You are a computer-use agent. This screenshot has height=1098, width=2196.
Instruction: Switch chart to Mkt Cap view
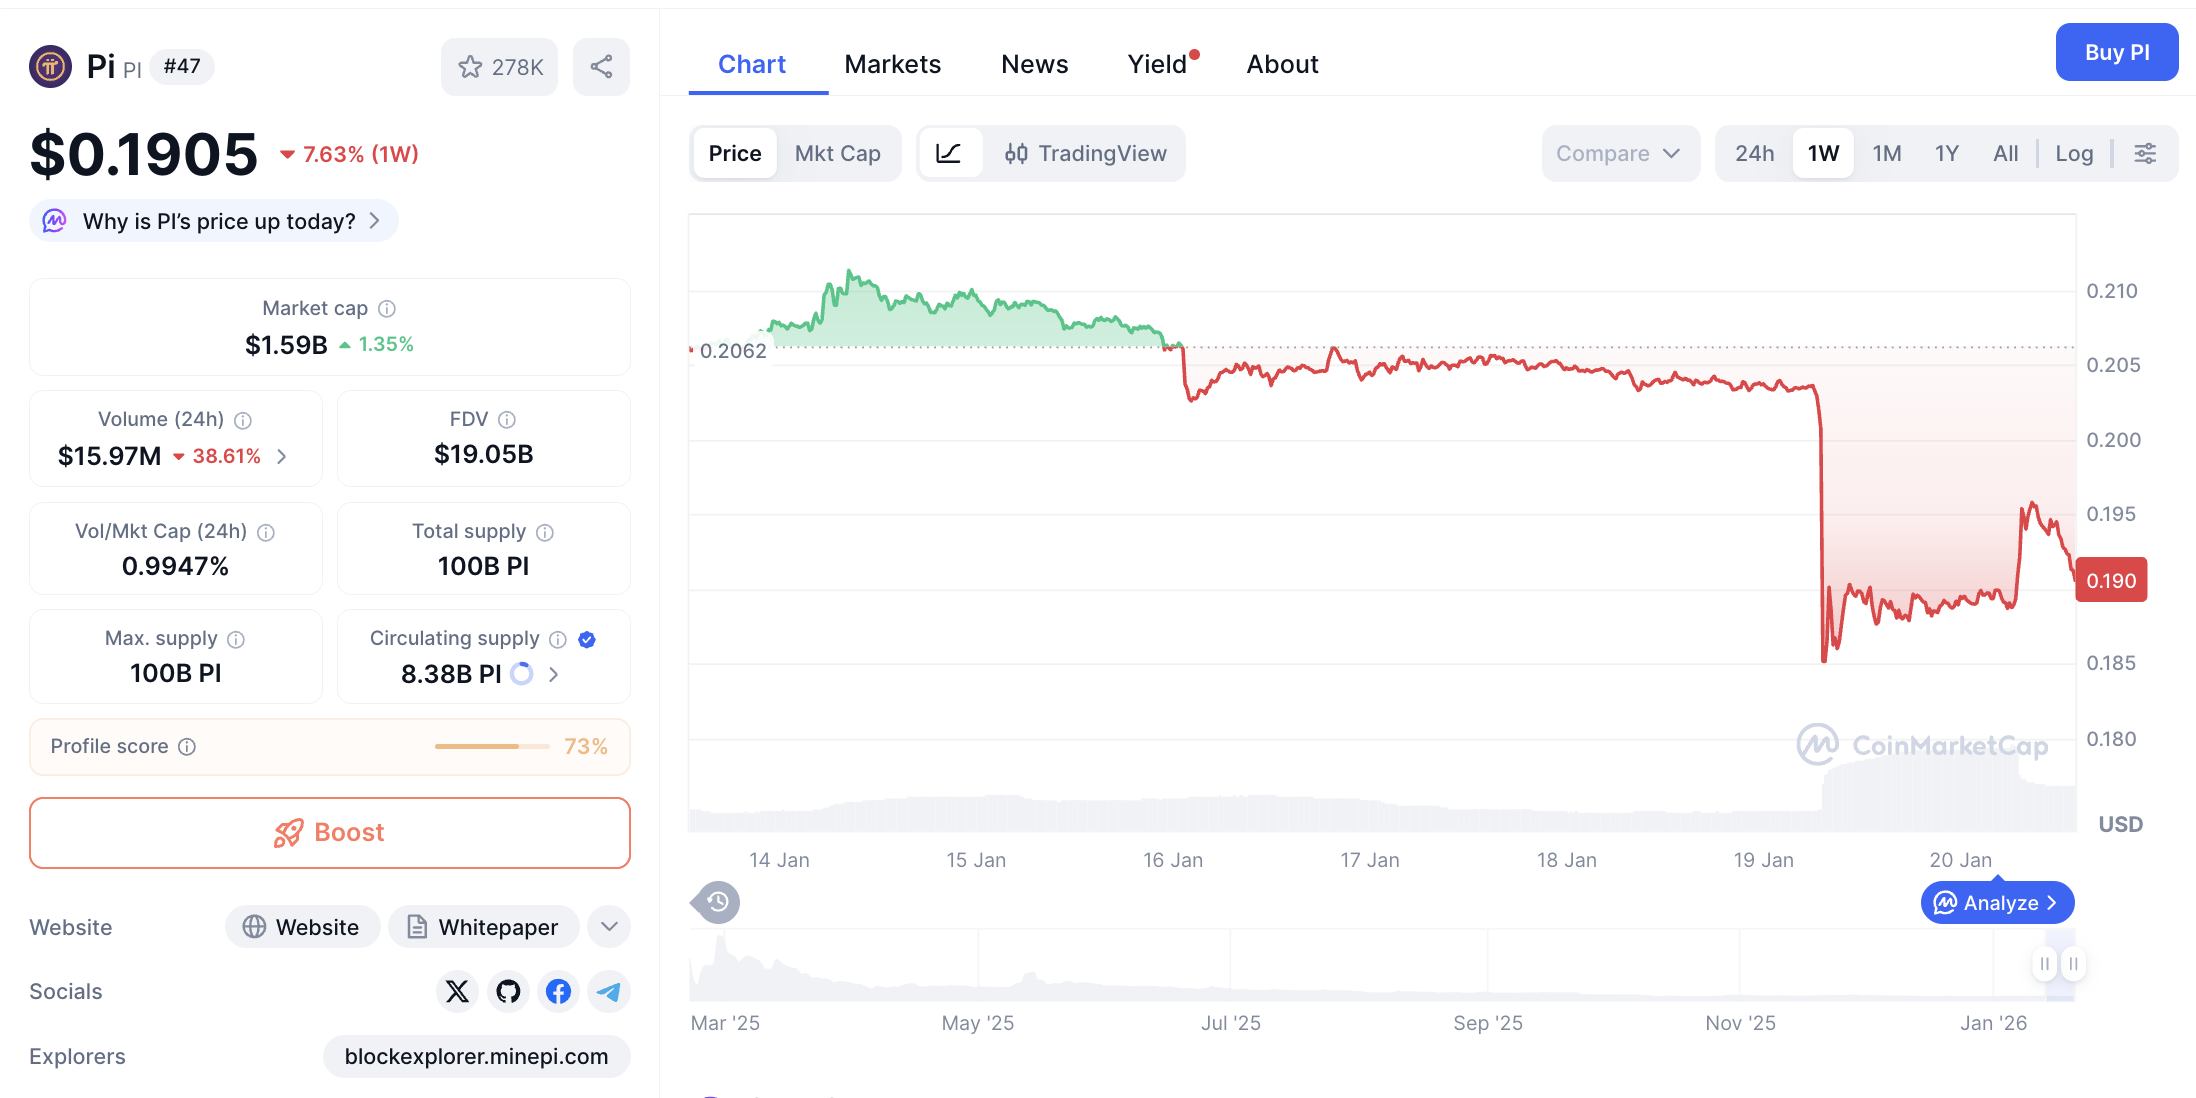[x=838, y=153]
